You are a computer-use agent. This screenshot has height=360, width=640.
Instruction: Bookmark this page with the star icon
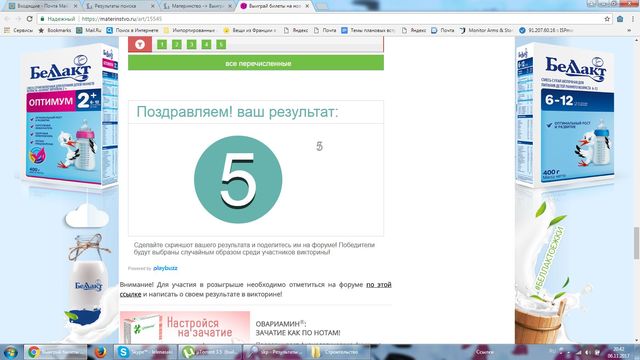point(607,19)
